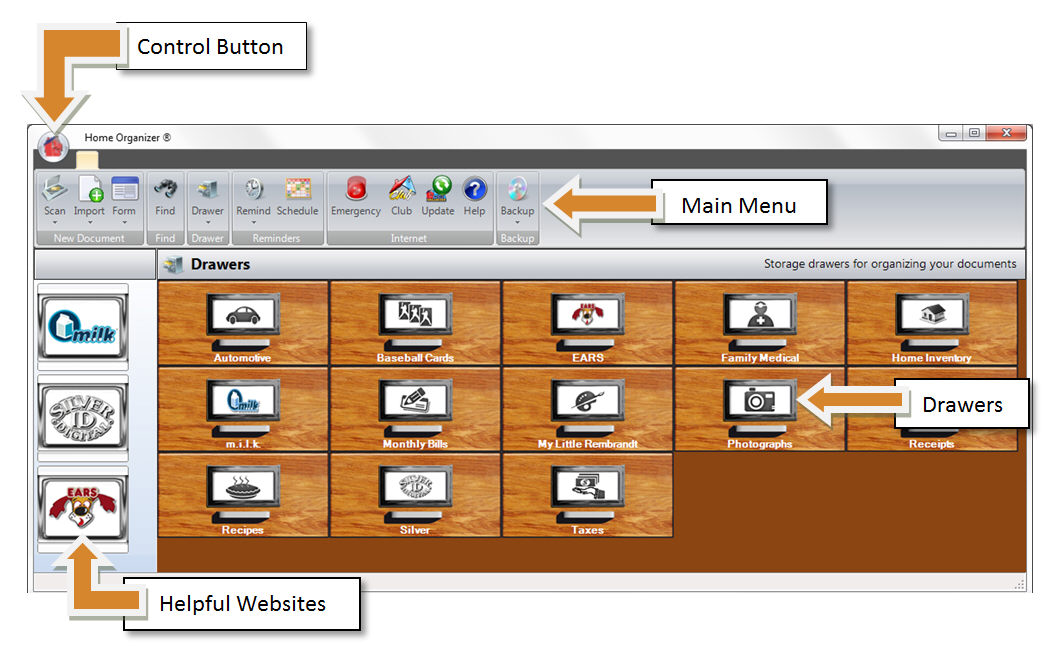The width and height of the screenshot is (1056, 670).
Task: Maximize the Home Organizer window
Action: 974,133
